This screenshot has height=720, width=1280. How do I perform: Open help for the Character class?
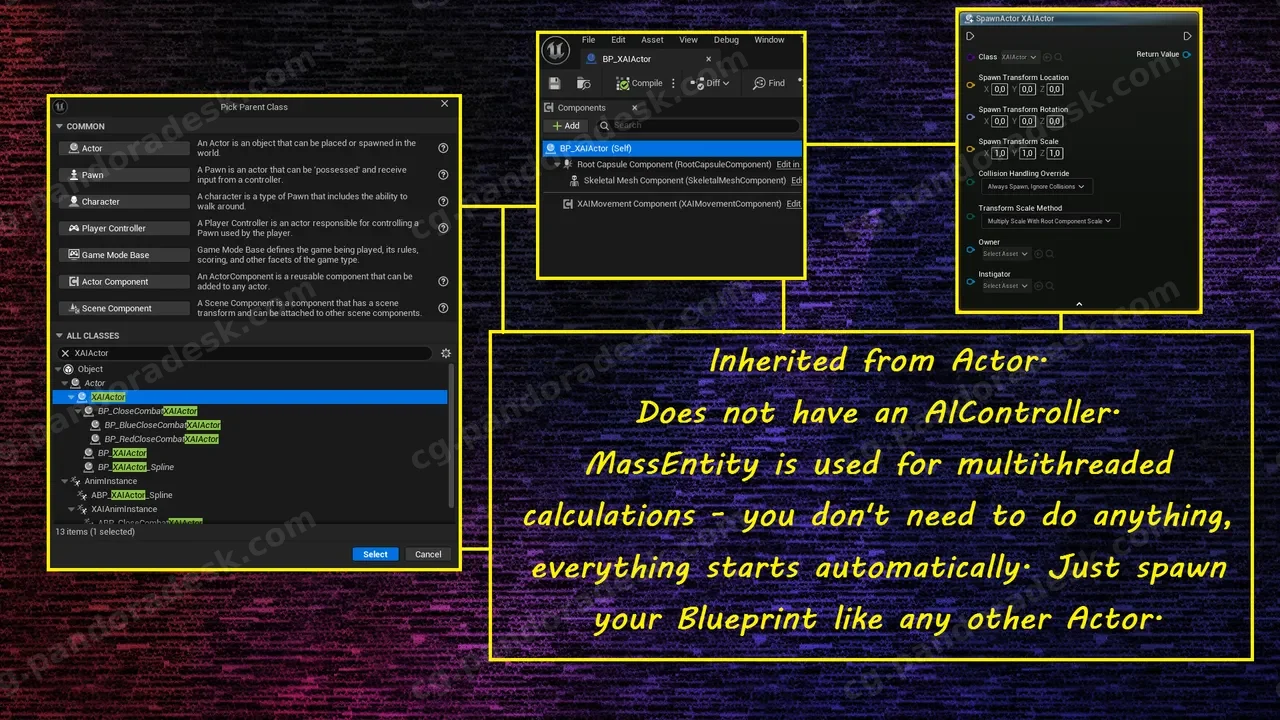(x=443, y=201)
